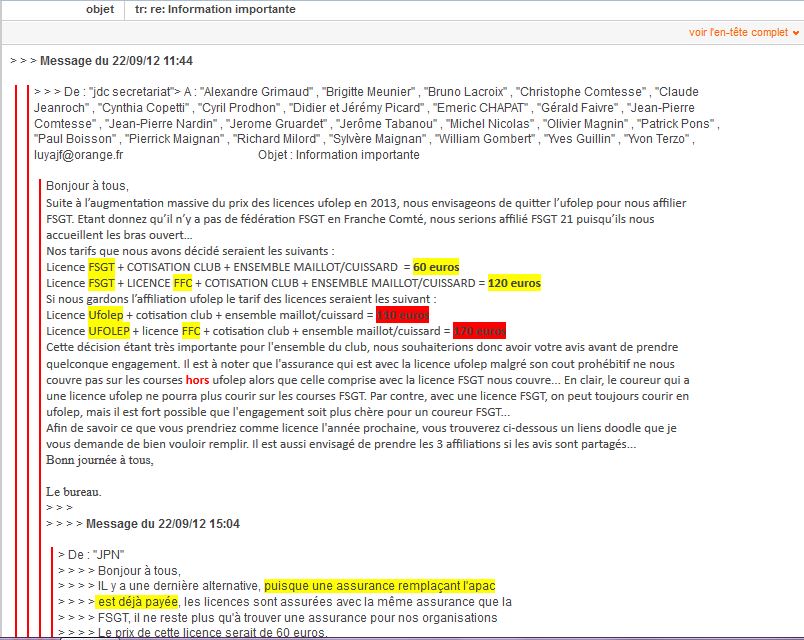
Task: Click the red bold word "hors"
Action: click(197, 380)
